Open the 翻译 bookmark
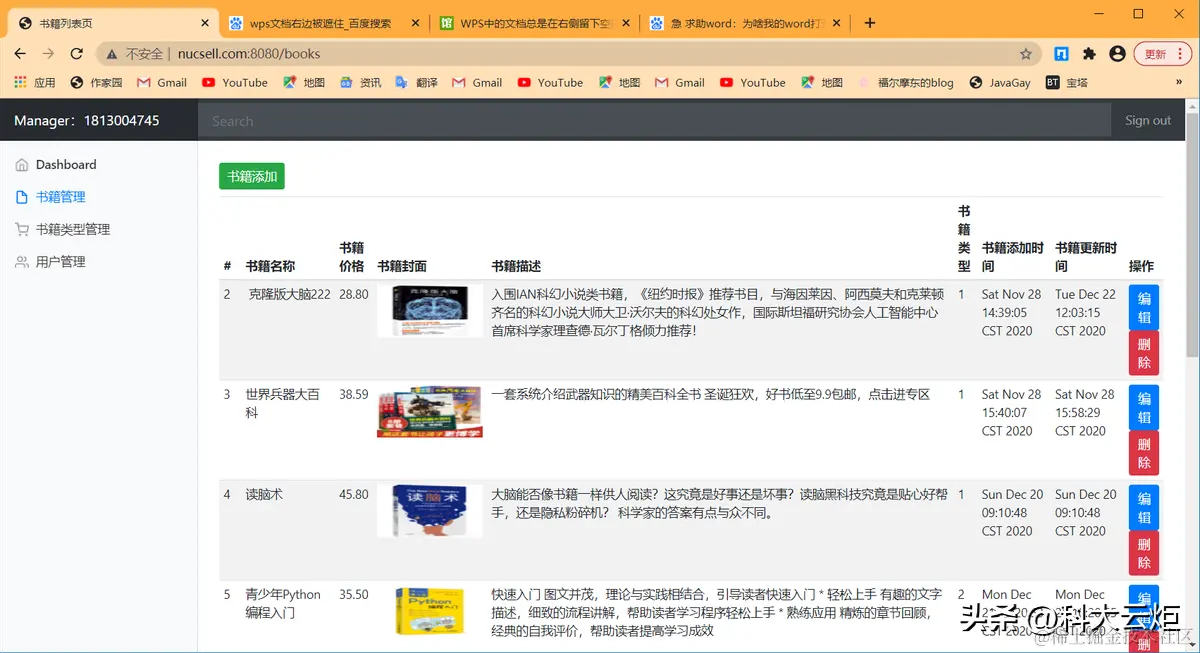1200x653 pixels. pyautogui.click(x=416, y=83)
